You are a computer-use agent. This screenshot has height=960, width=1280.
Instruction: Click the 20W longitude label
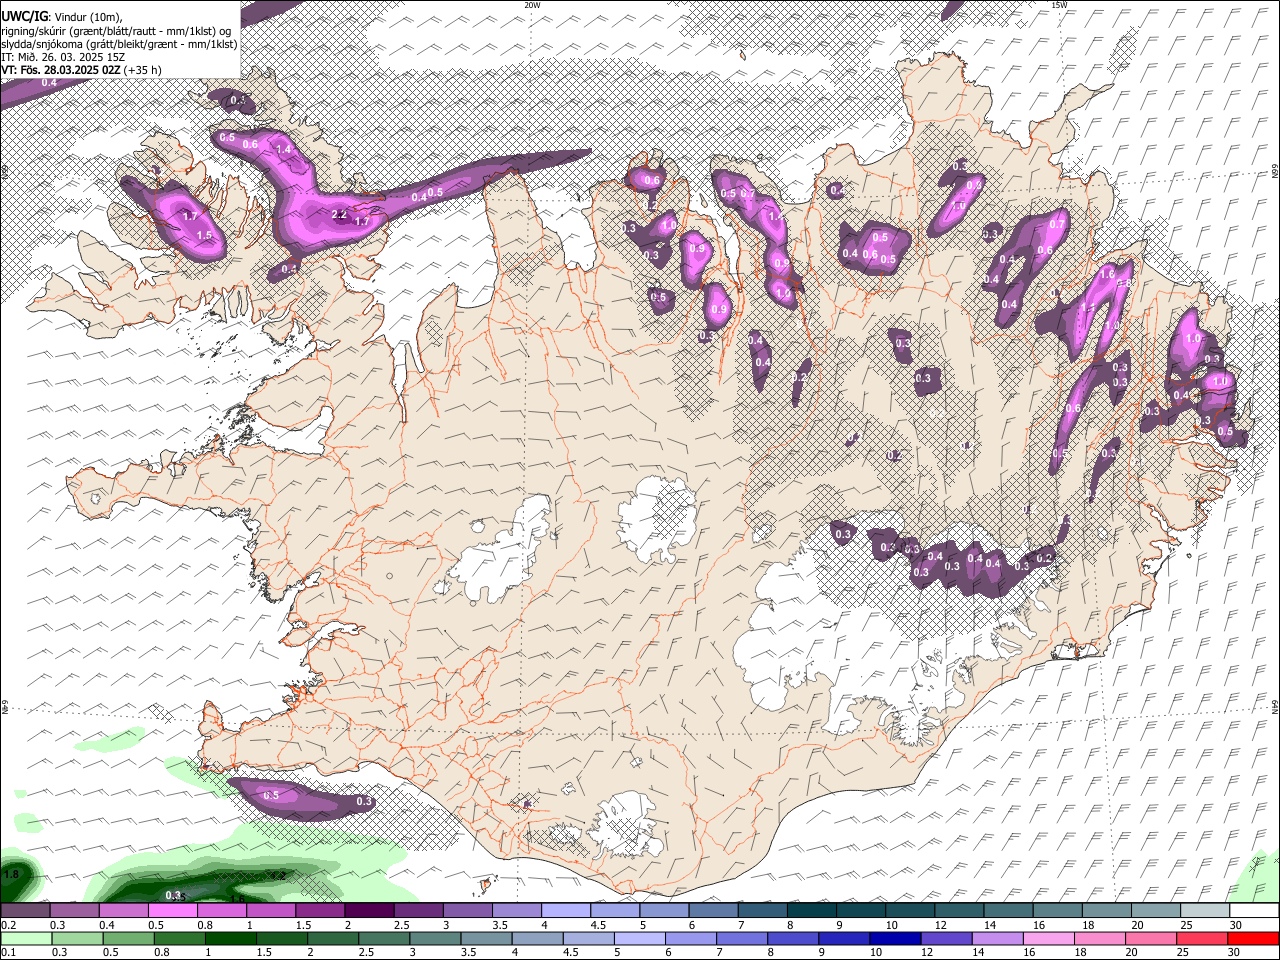532,5
